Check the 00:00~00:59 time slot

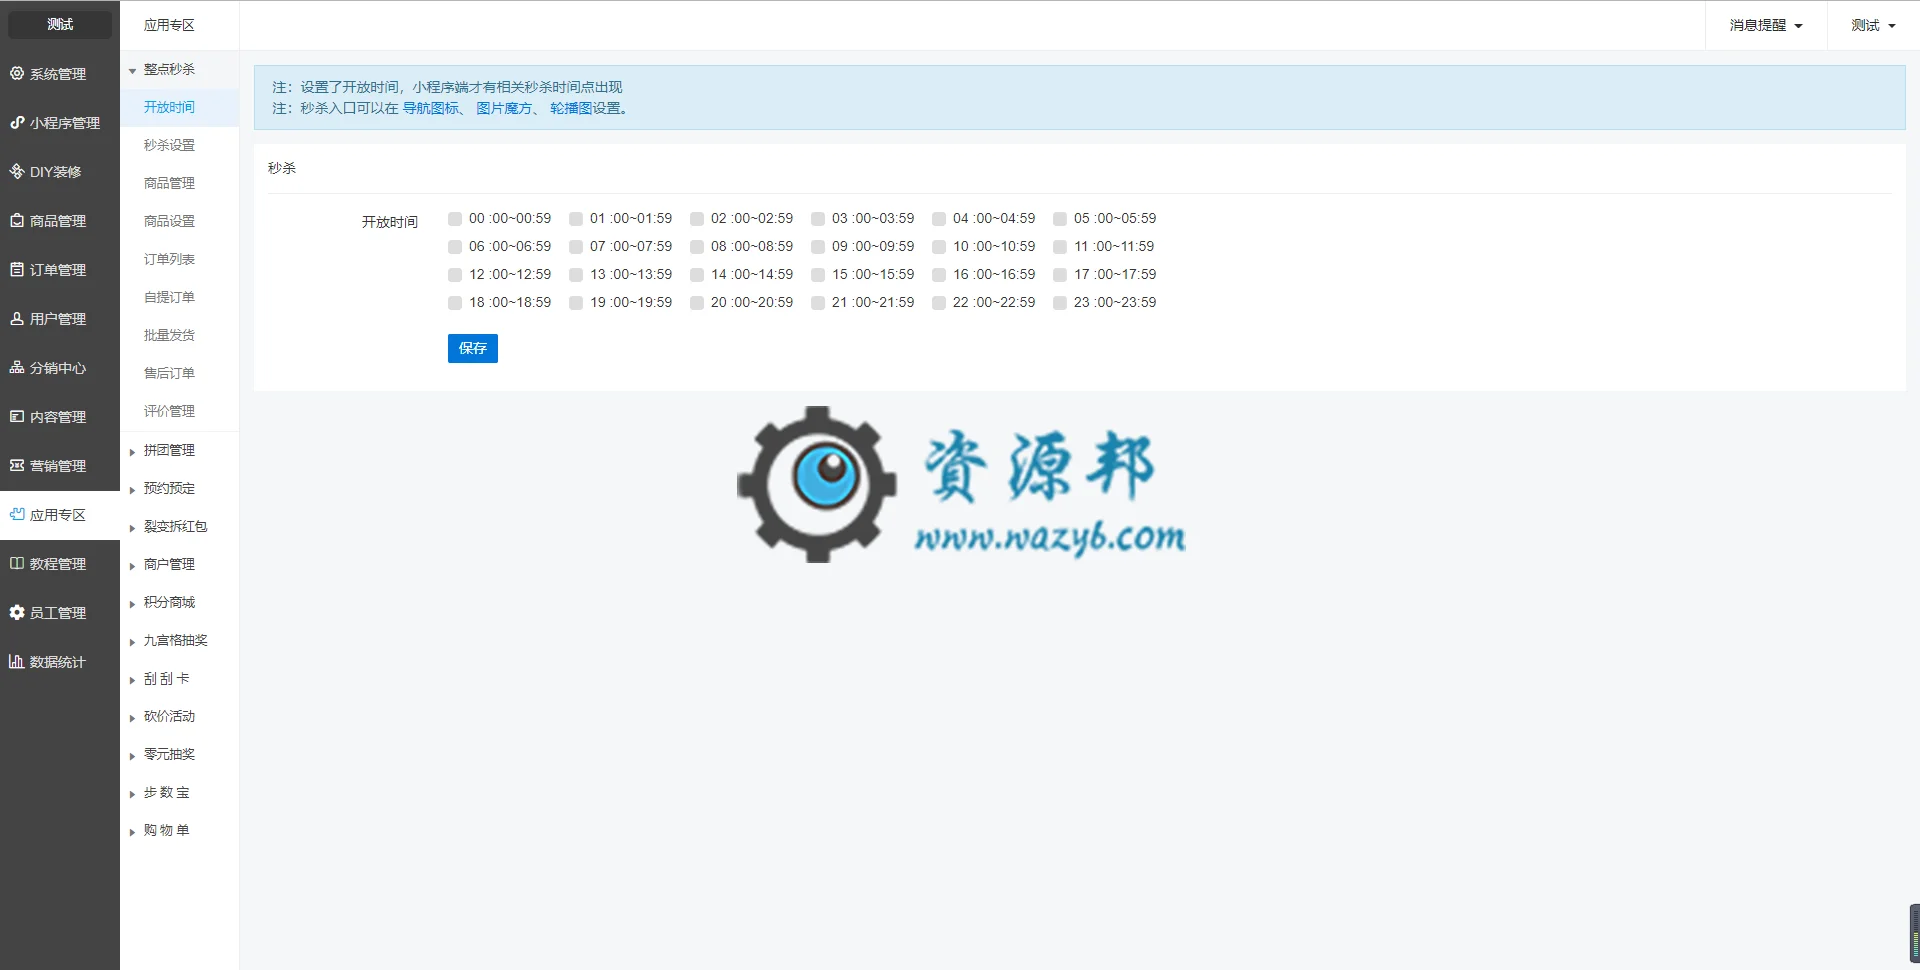pyautogui.click(x=455, y=219)
